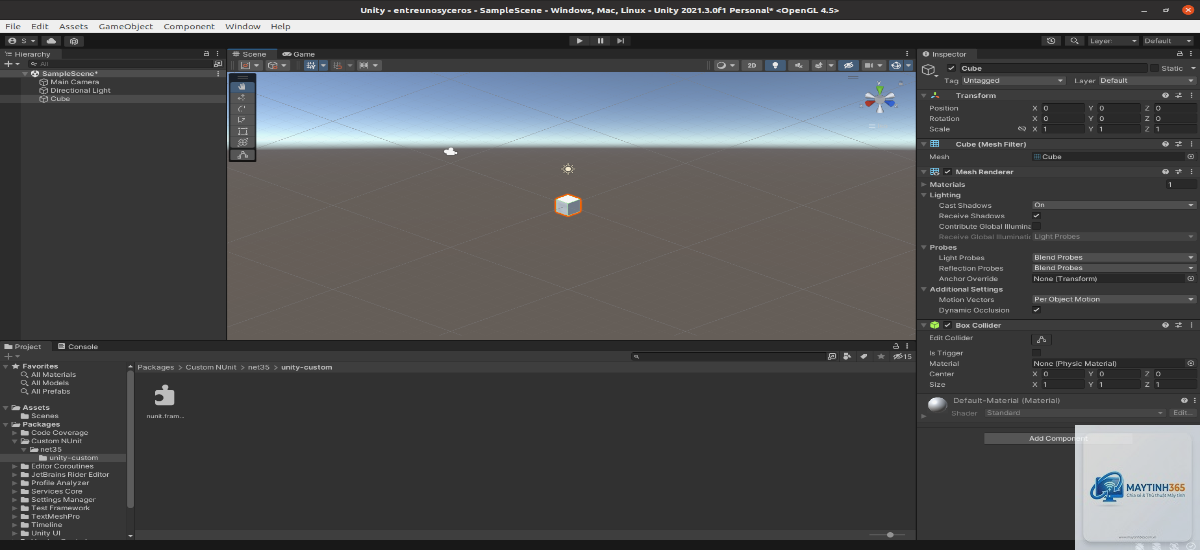Toggle hidden objects visibility icon in Scene
Viewport: 1200px width, 550px height.
[x=848, y=65]
